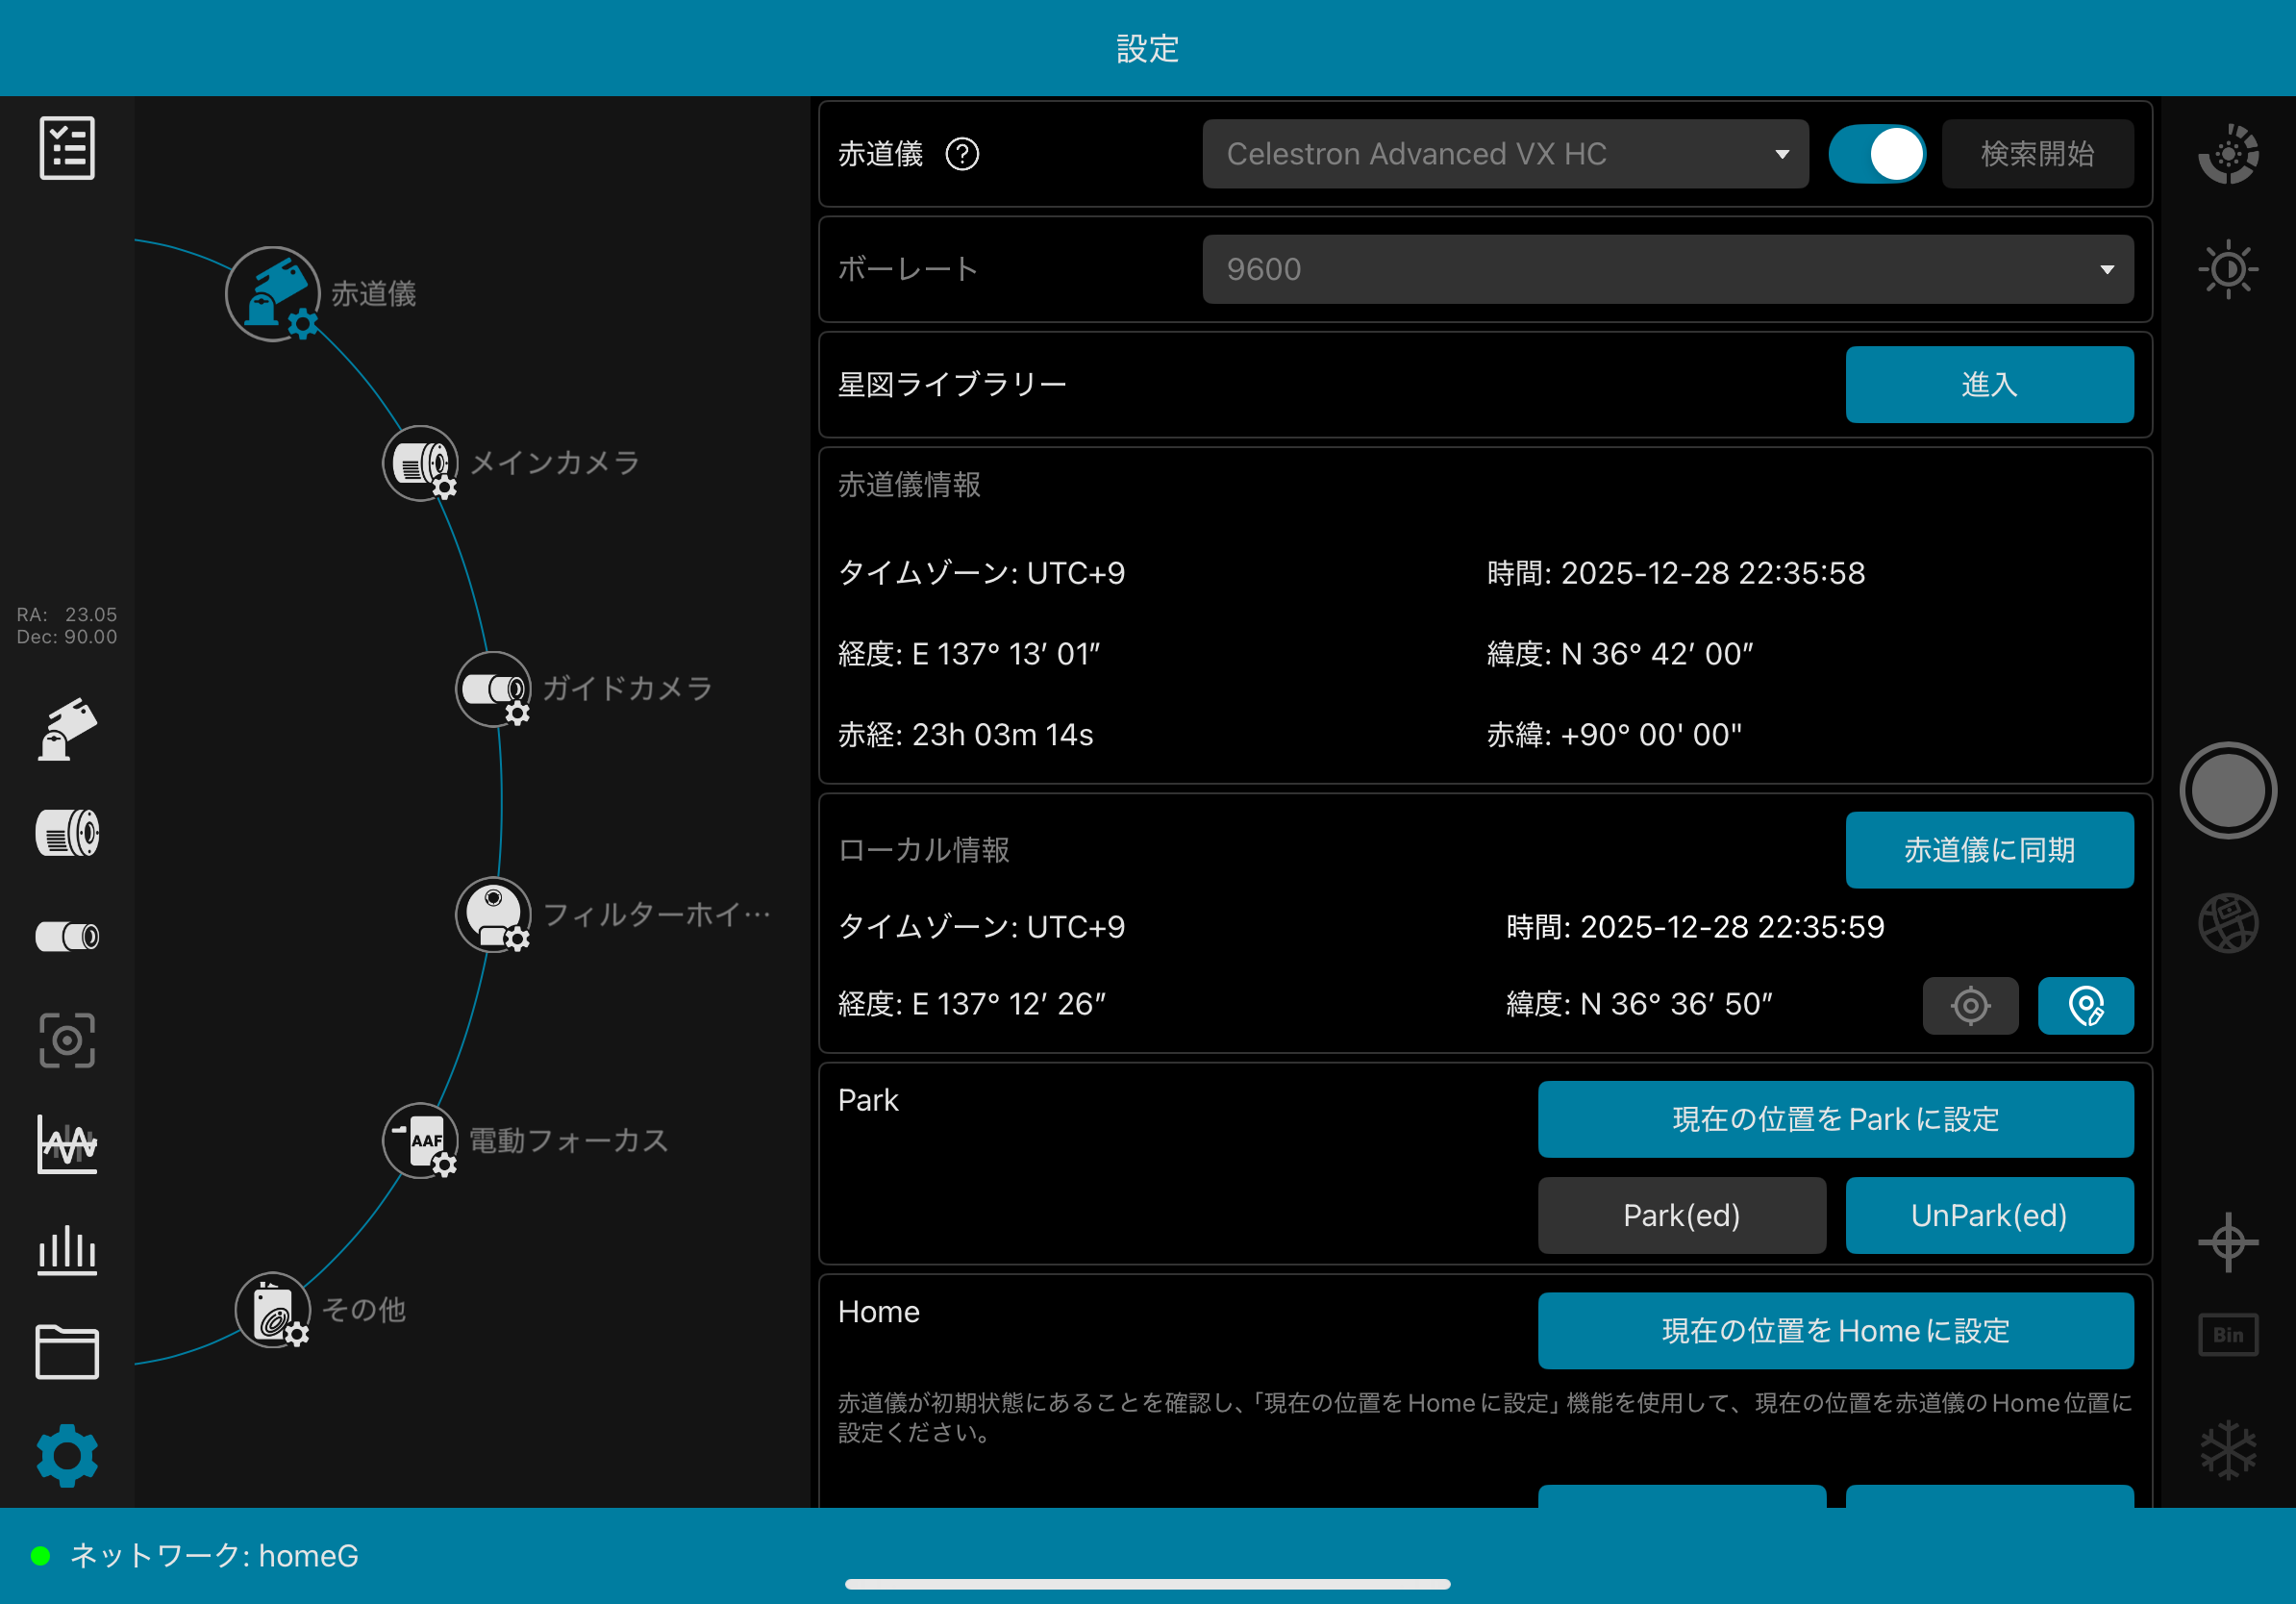Click the help icon next to 赤道儀
Screen dimensions: 2296x1604
962,154
